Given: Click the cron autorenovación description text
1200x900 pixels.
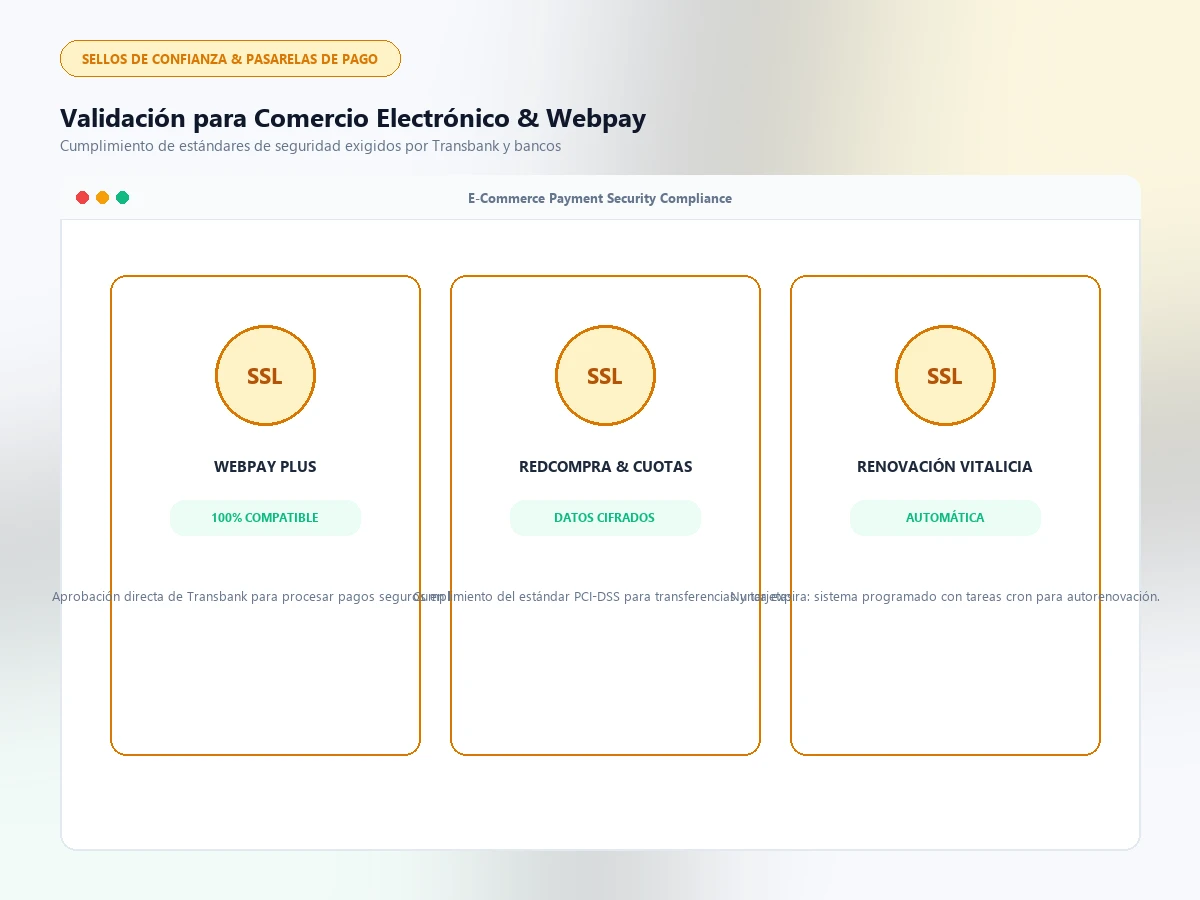Looking at the screenshot, I should 945,597.
